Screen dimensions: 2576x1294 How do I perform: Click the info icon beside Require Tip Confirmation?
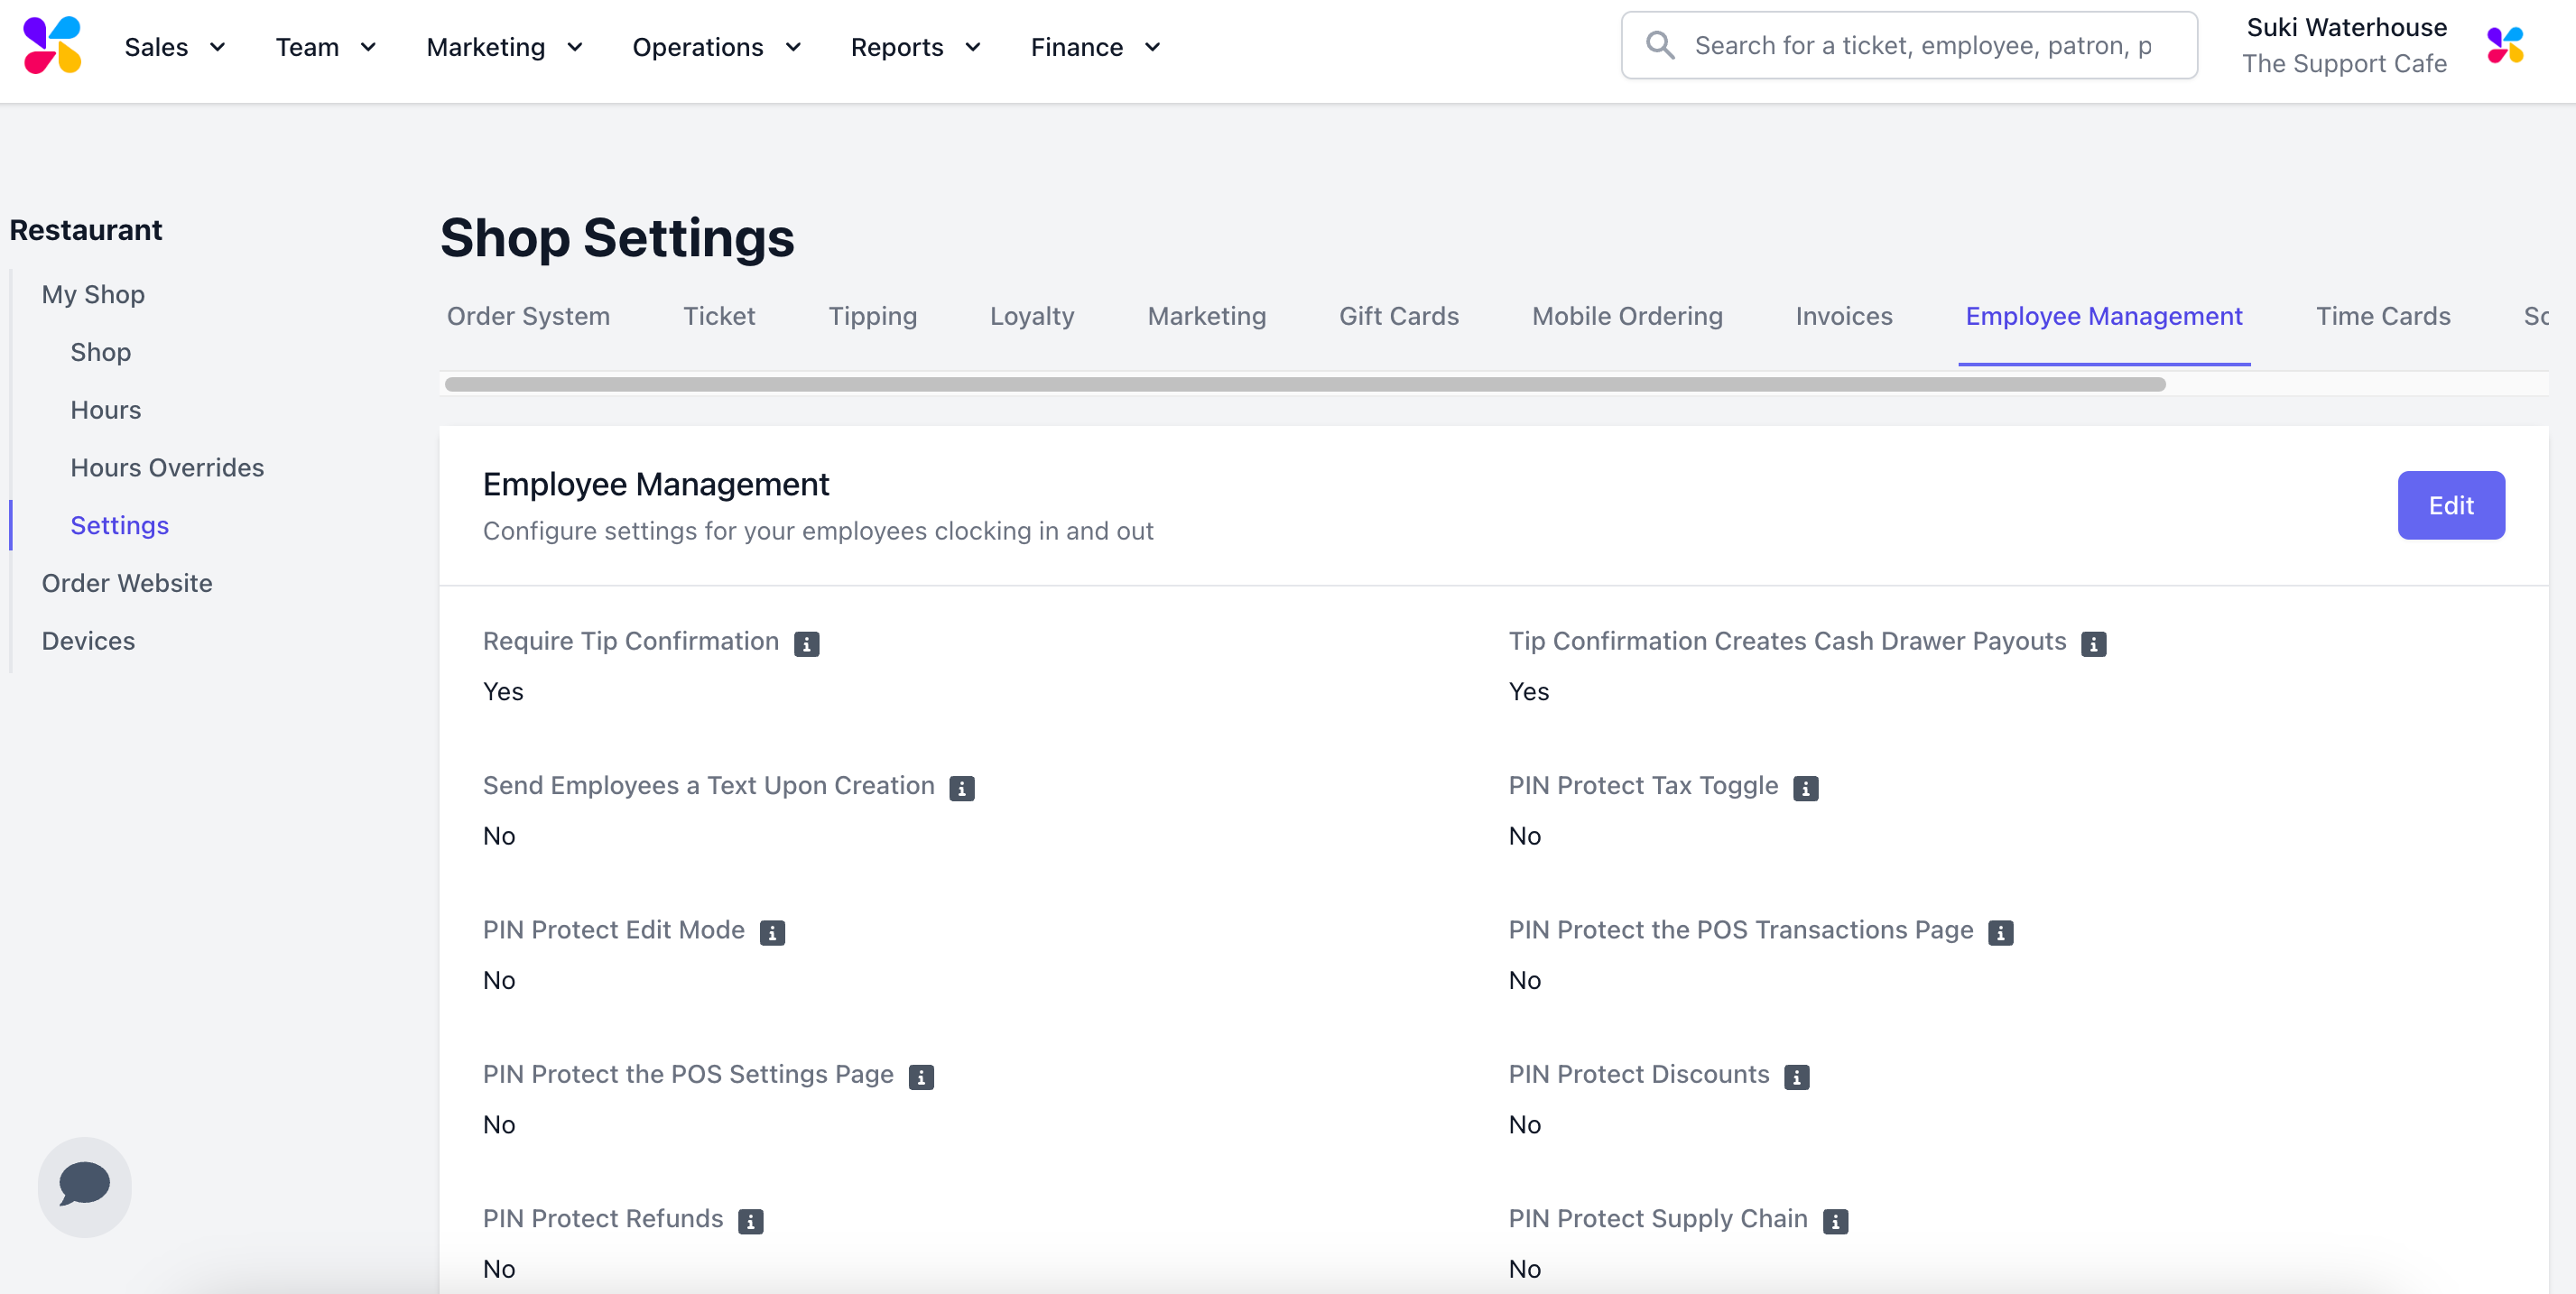coord(806,644)
